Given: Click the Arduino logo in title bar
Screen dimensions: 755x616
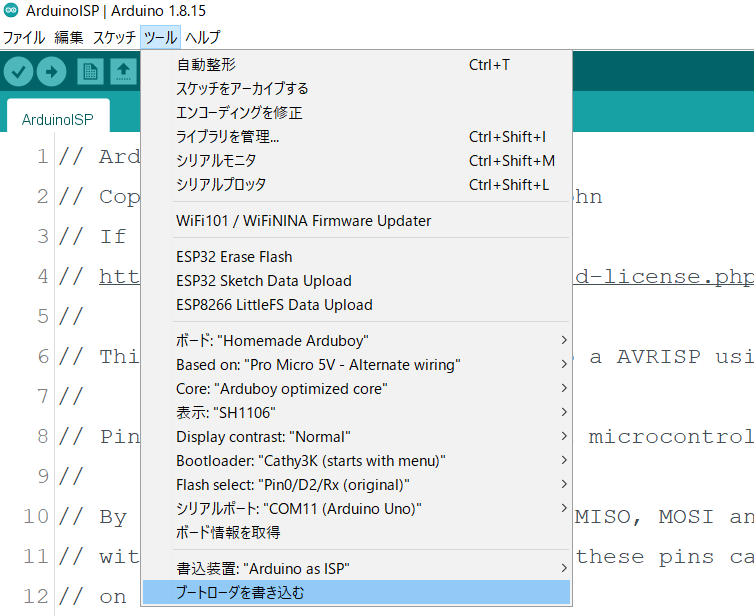Looking at the screenshot, I should [12, 13].
